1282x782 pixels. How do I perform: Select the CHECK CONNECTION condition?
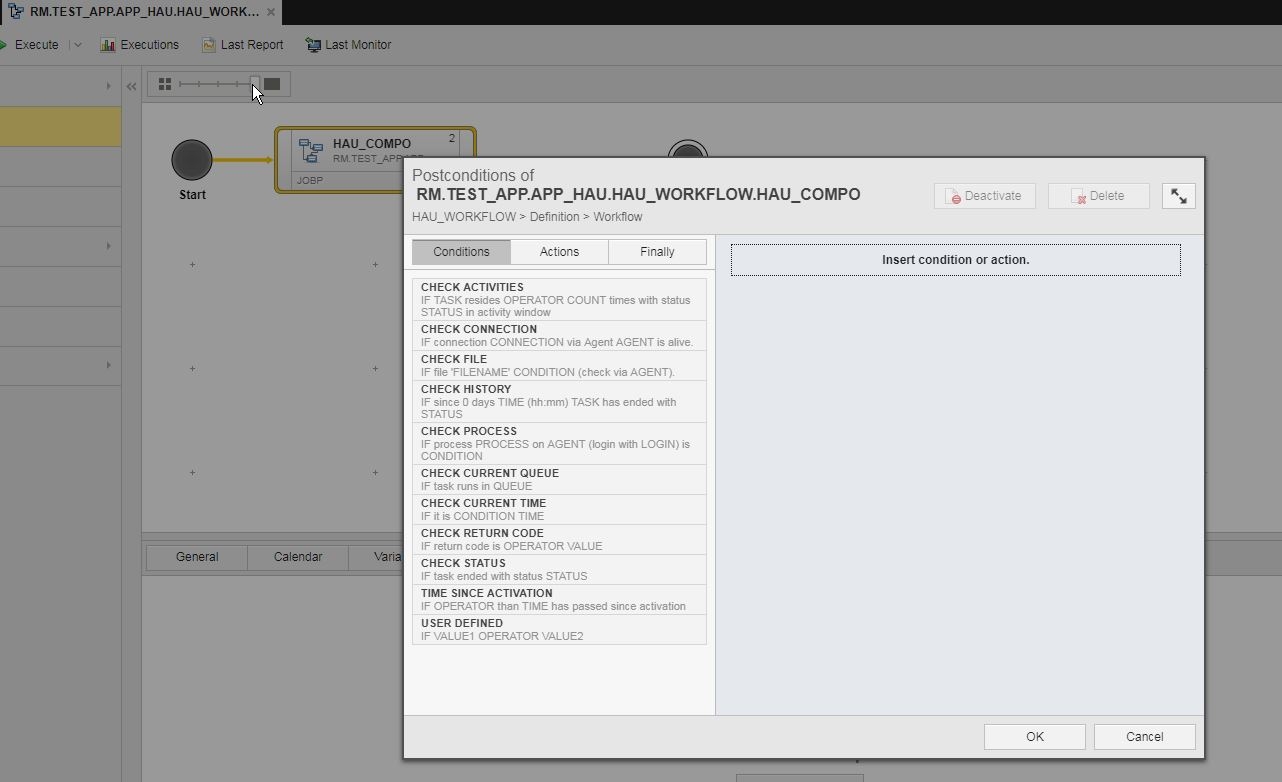559,334
